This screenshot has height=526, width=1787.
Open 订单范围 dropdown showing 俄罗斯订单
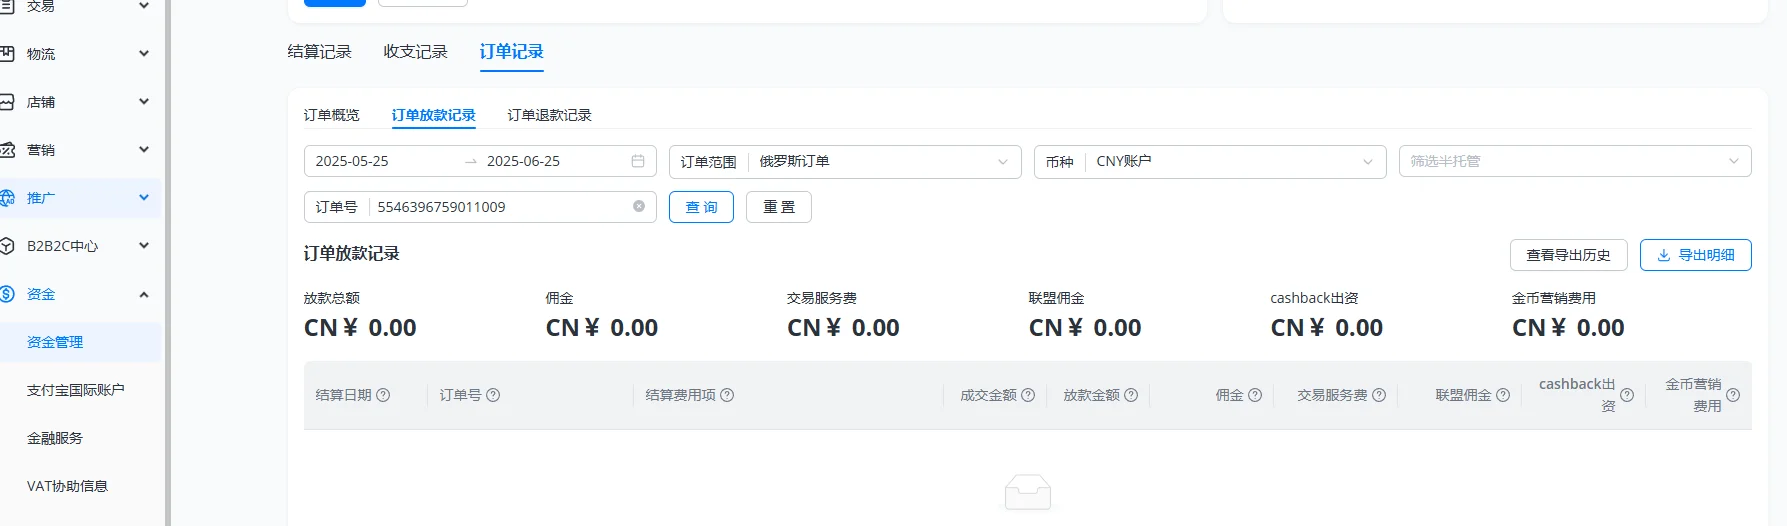[845, 162]
